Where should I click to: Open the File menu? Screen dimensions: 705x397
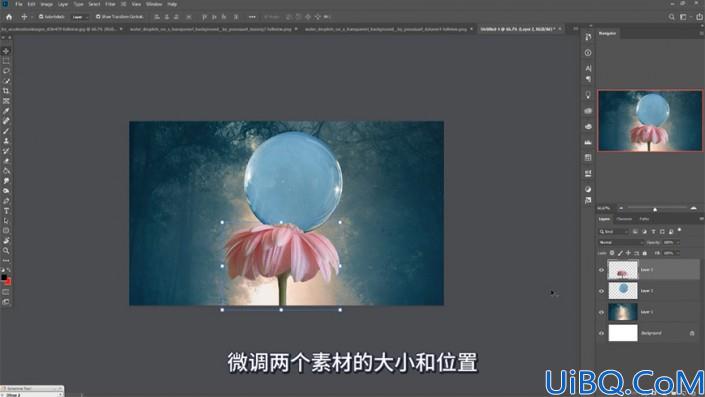[x=19, y=4]
